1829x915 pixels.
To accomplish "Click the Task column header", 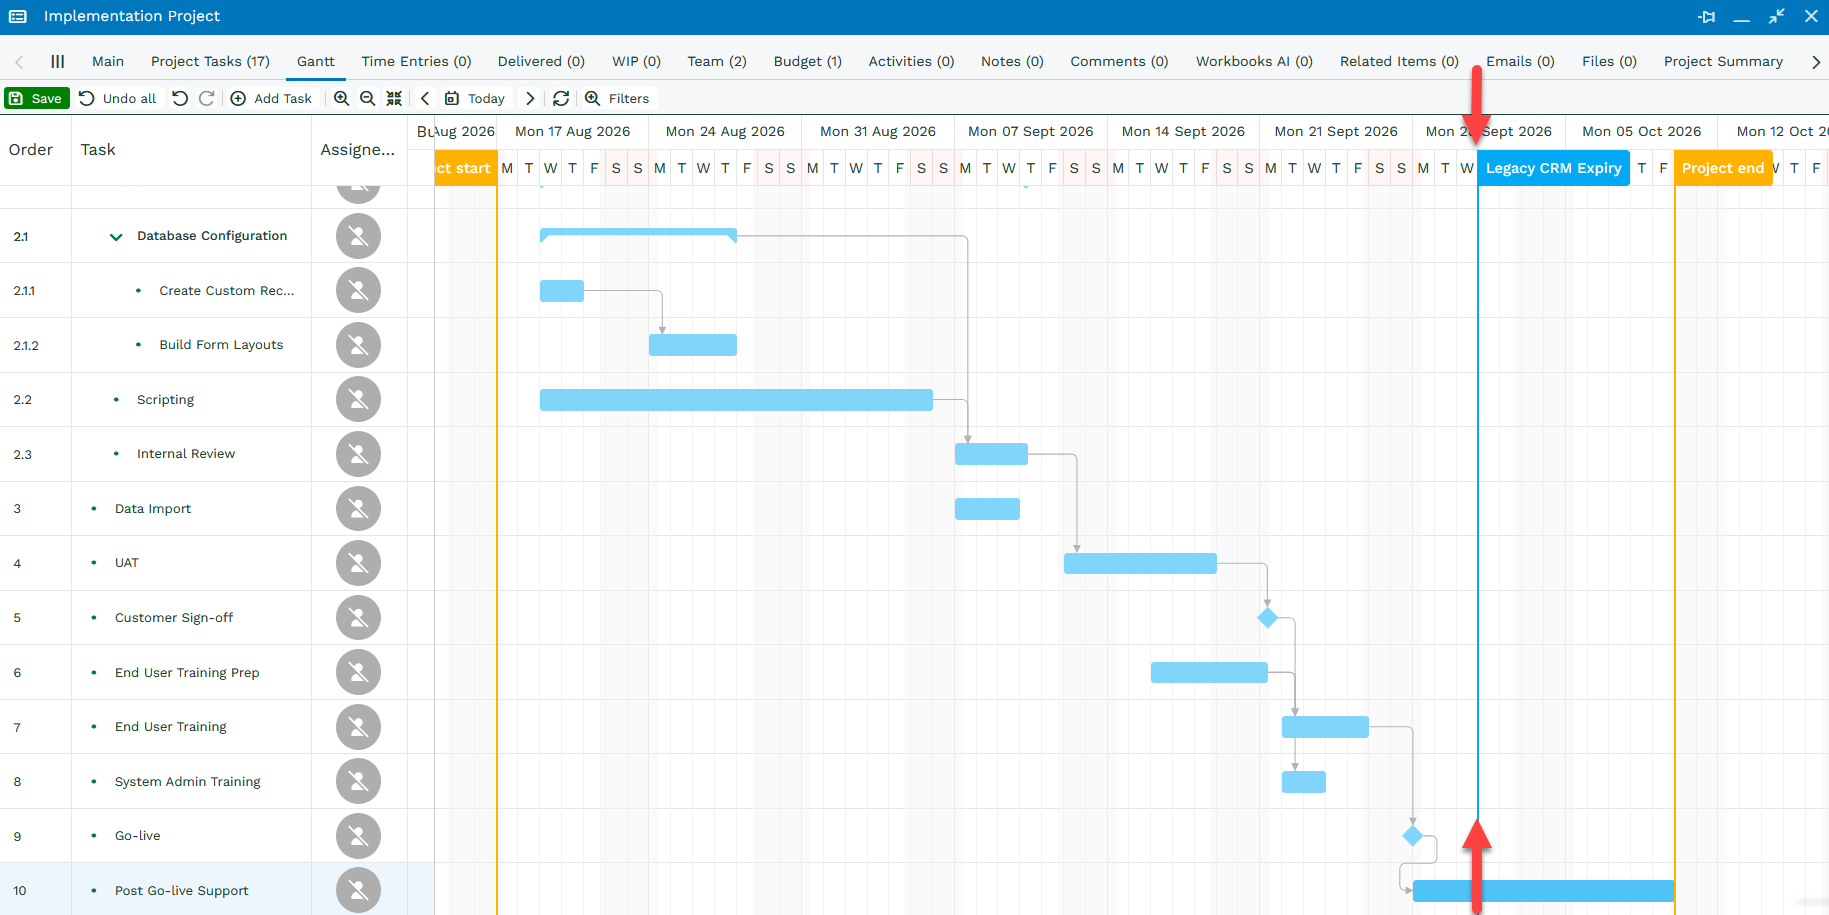I will click(98, 150).
